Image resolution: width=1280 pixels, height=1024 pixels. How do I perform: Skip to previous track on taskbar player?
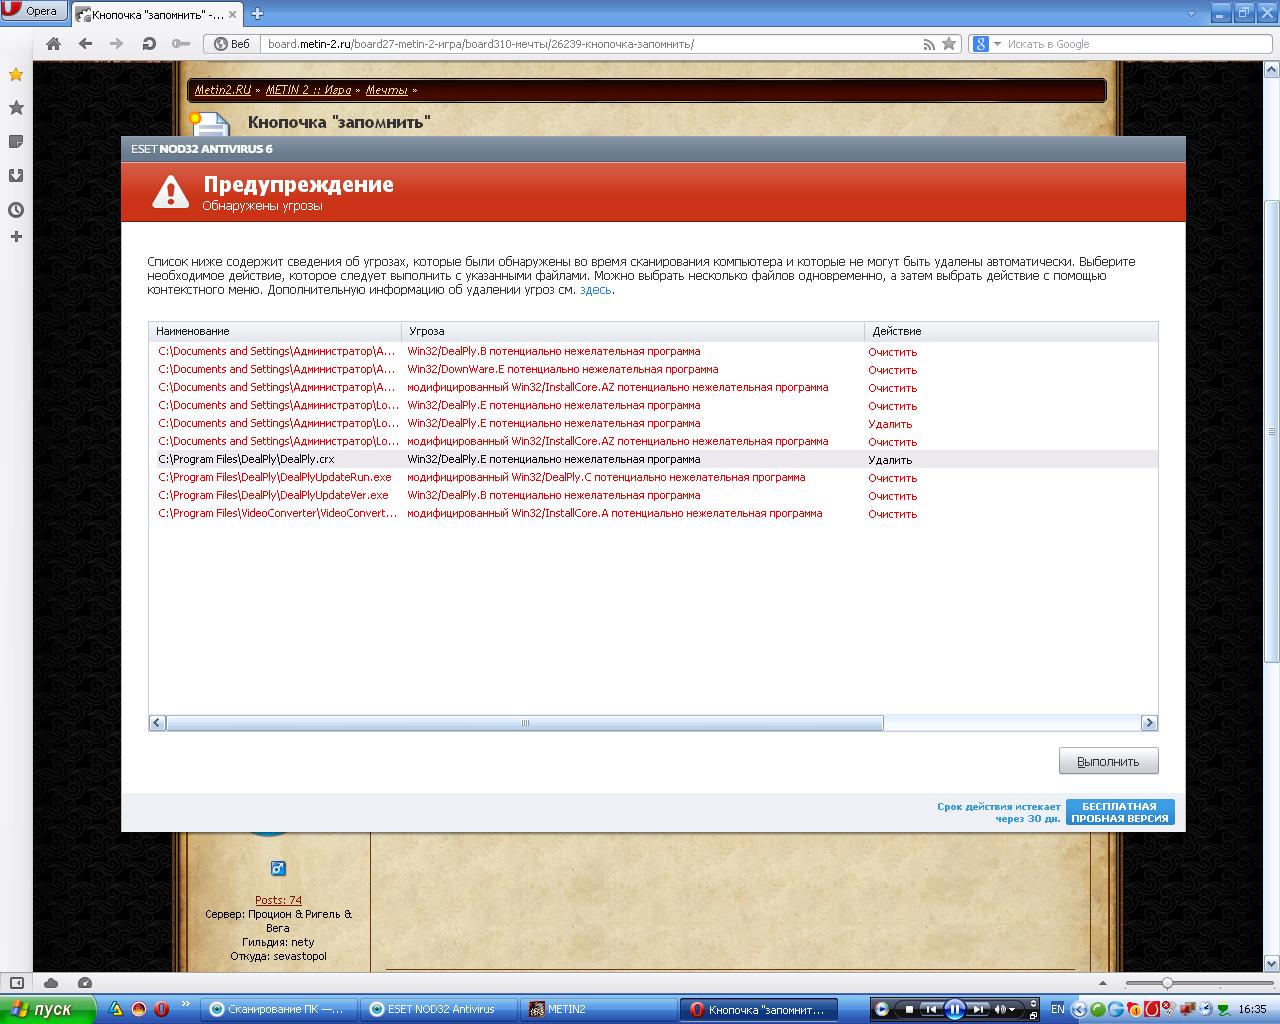[x=930, y=1009]
